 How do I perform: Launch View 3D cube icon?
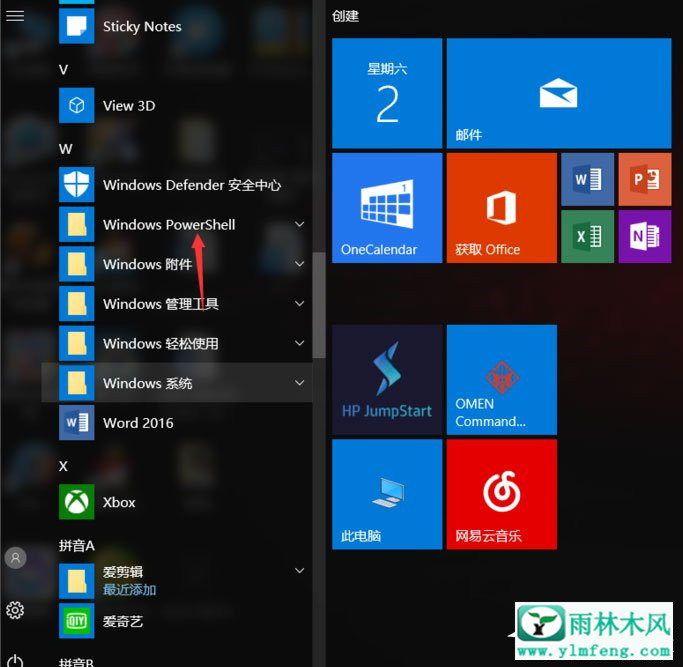click(77, 105)
